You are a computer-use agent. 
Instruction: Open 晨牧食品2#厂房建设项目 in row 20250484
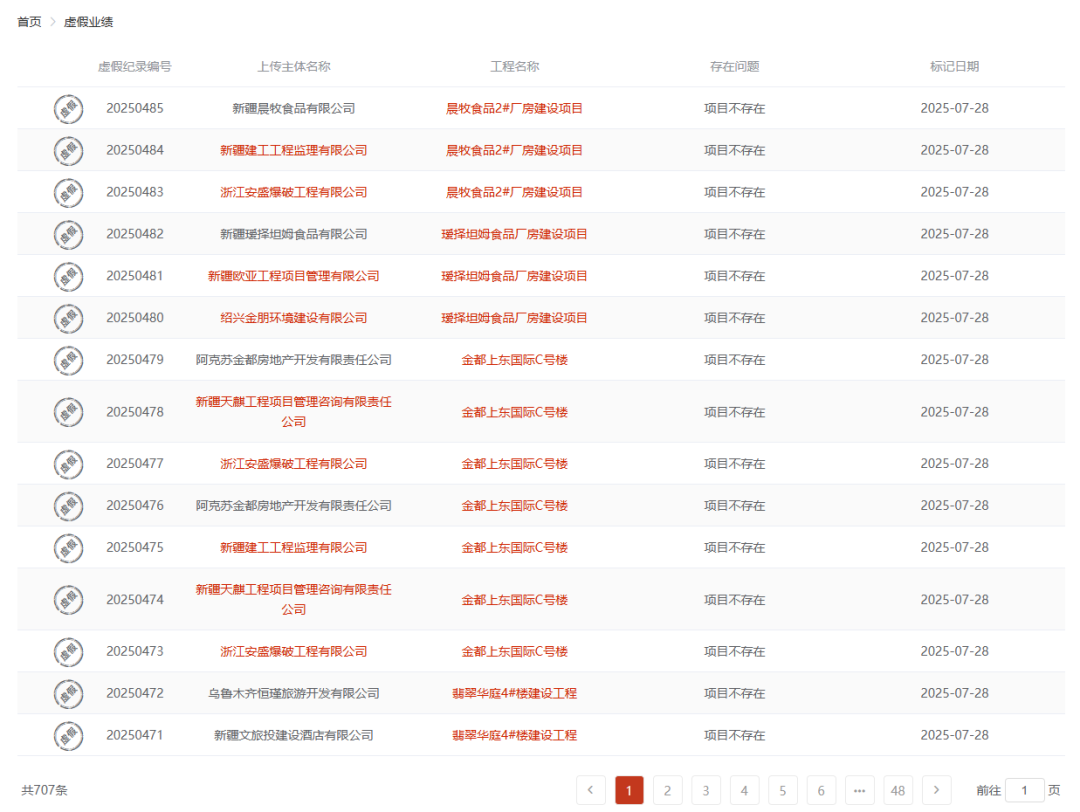click(x=515, y=150)
